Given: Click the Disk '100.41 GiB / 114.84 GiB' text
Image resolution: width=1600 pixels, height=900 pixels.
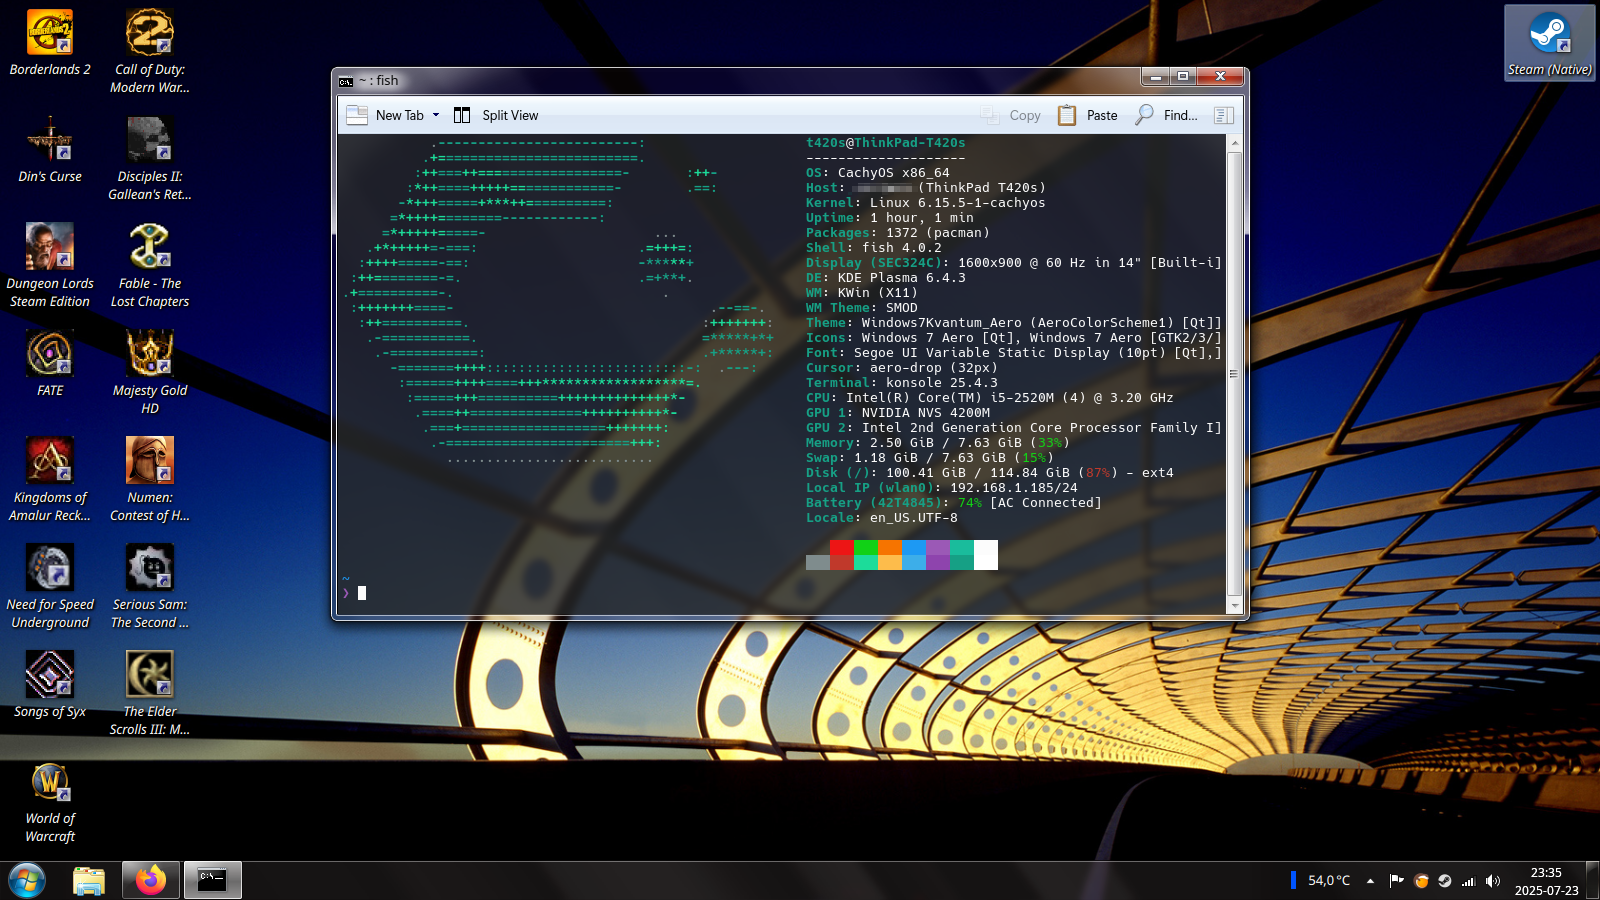Looking at the screenshot, I should (978, 473).
